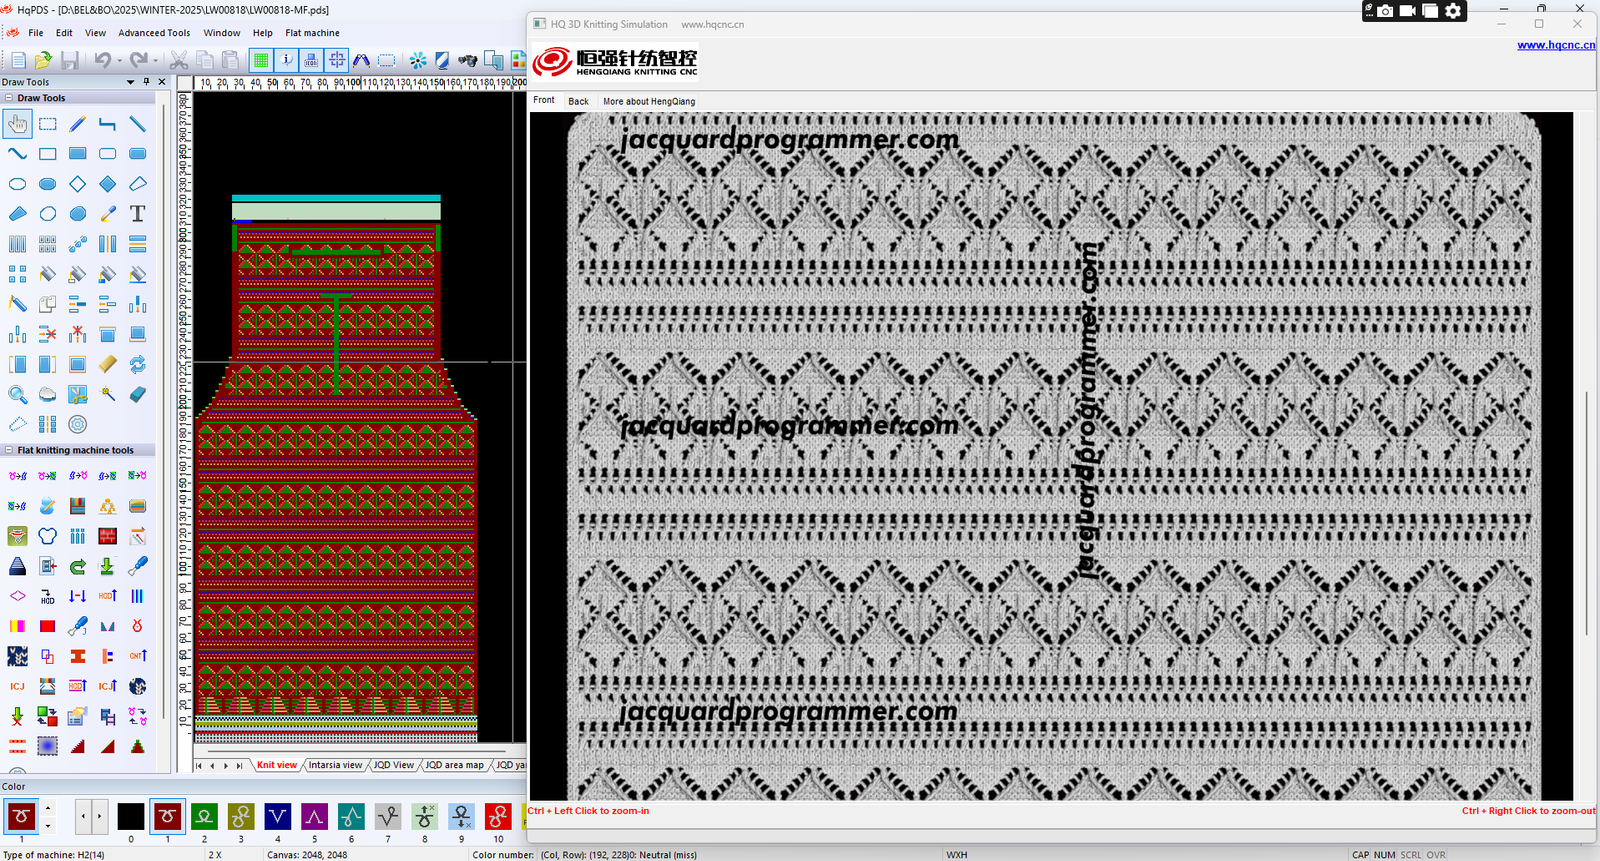The image size is (1600, 861).
Task: Collapse the Draw Tools section
Action: pos(9,98)
